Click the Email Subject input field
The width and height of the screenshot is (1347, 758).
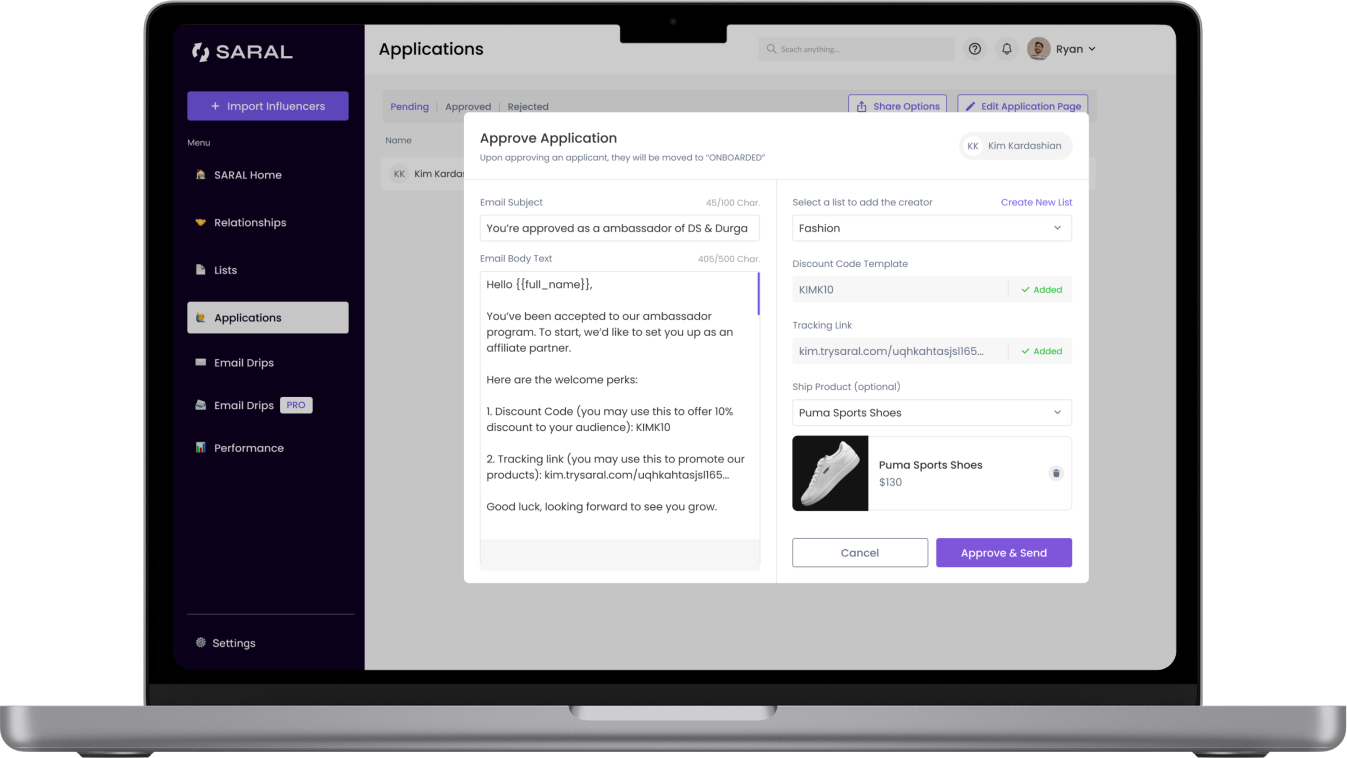(620, 228)
